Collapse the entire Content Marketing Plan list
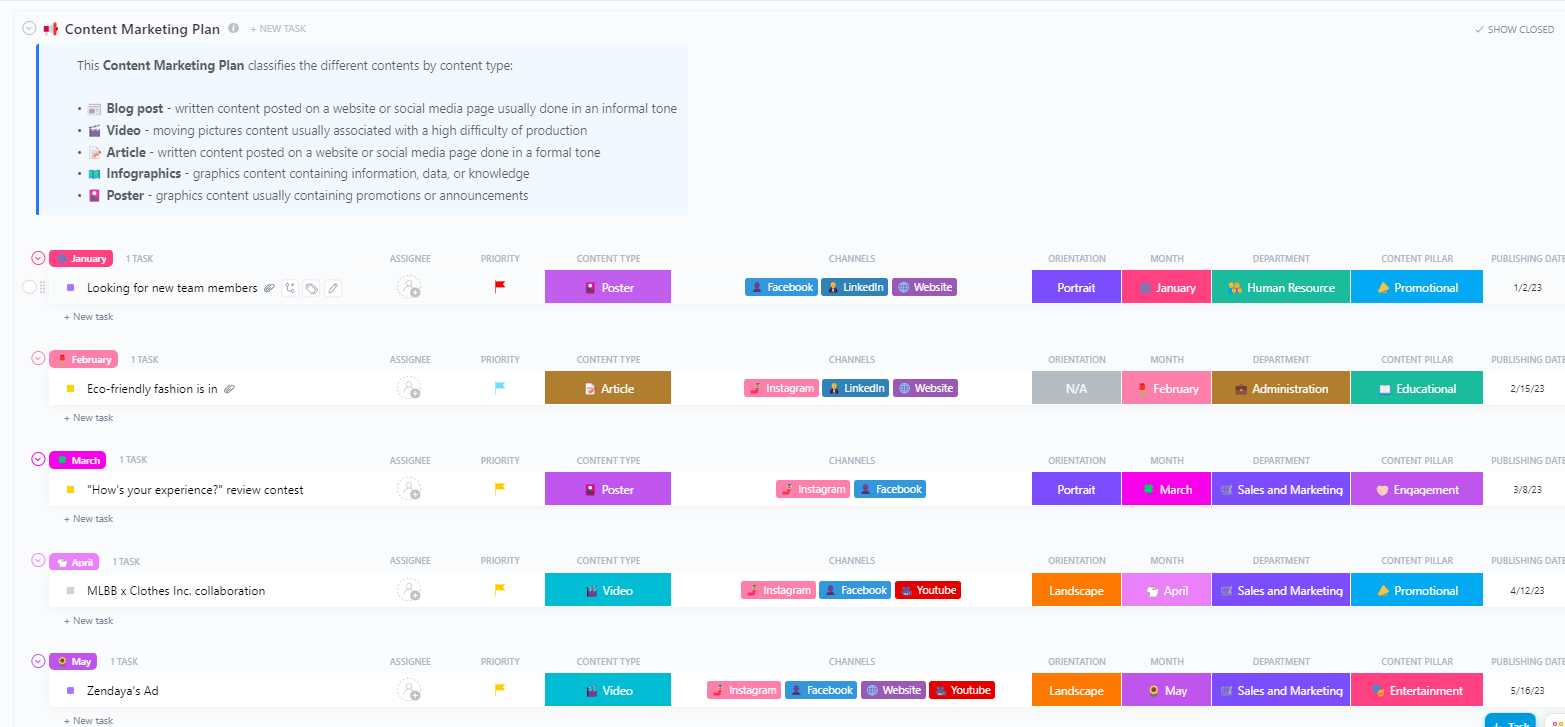The width and height of the screenshot is (1565, 727). pos(28,29)
